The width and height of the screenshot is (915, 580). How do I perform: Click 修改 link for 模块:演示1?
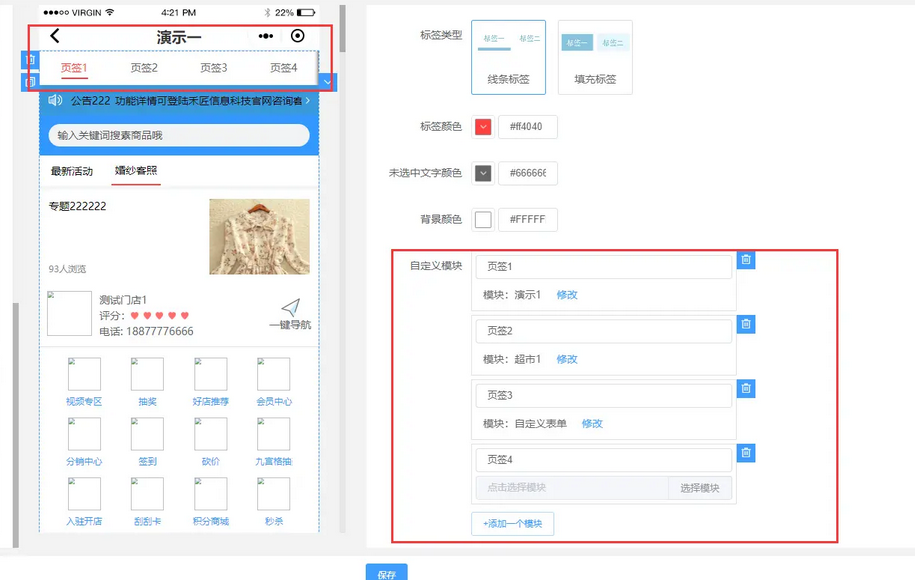pyautogui.click(x=567, y=295)
